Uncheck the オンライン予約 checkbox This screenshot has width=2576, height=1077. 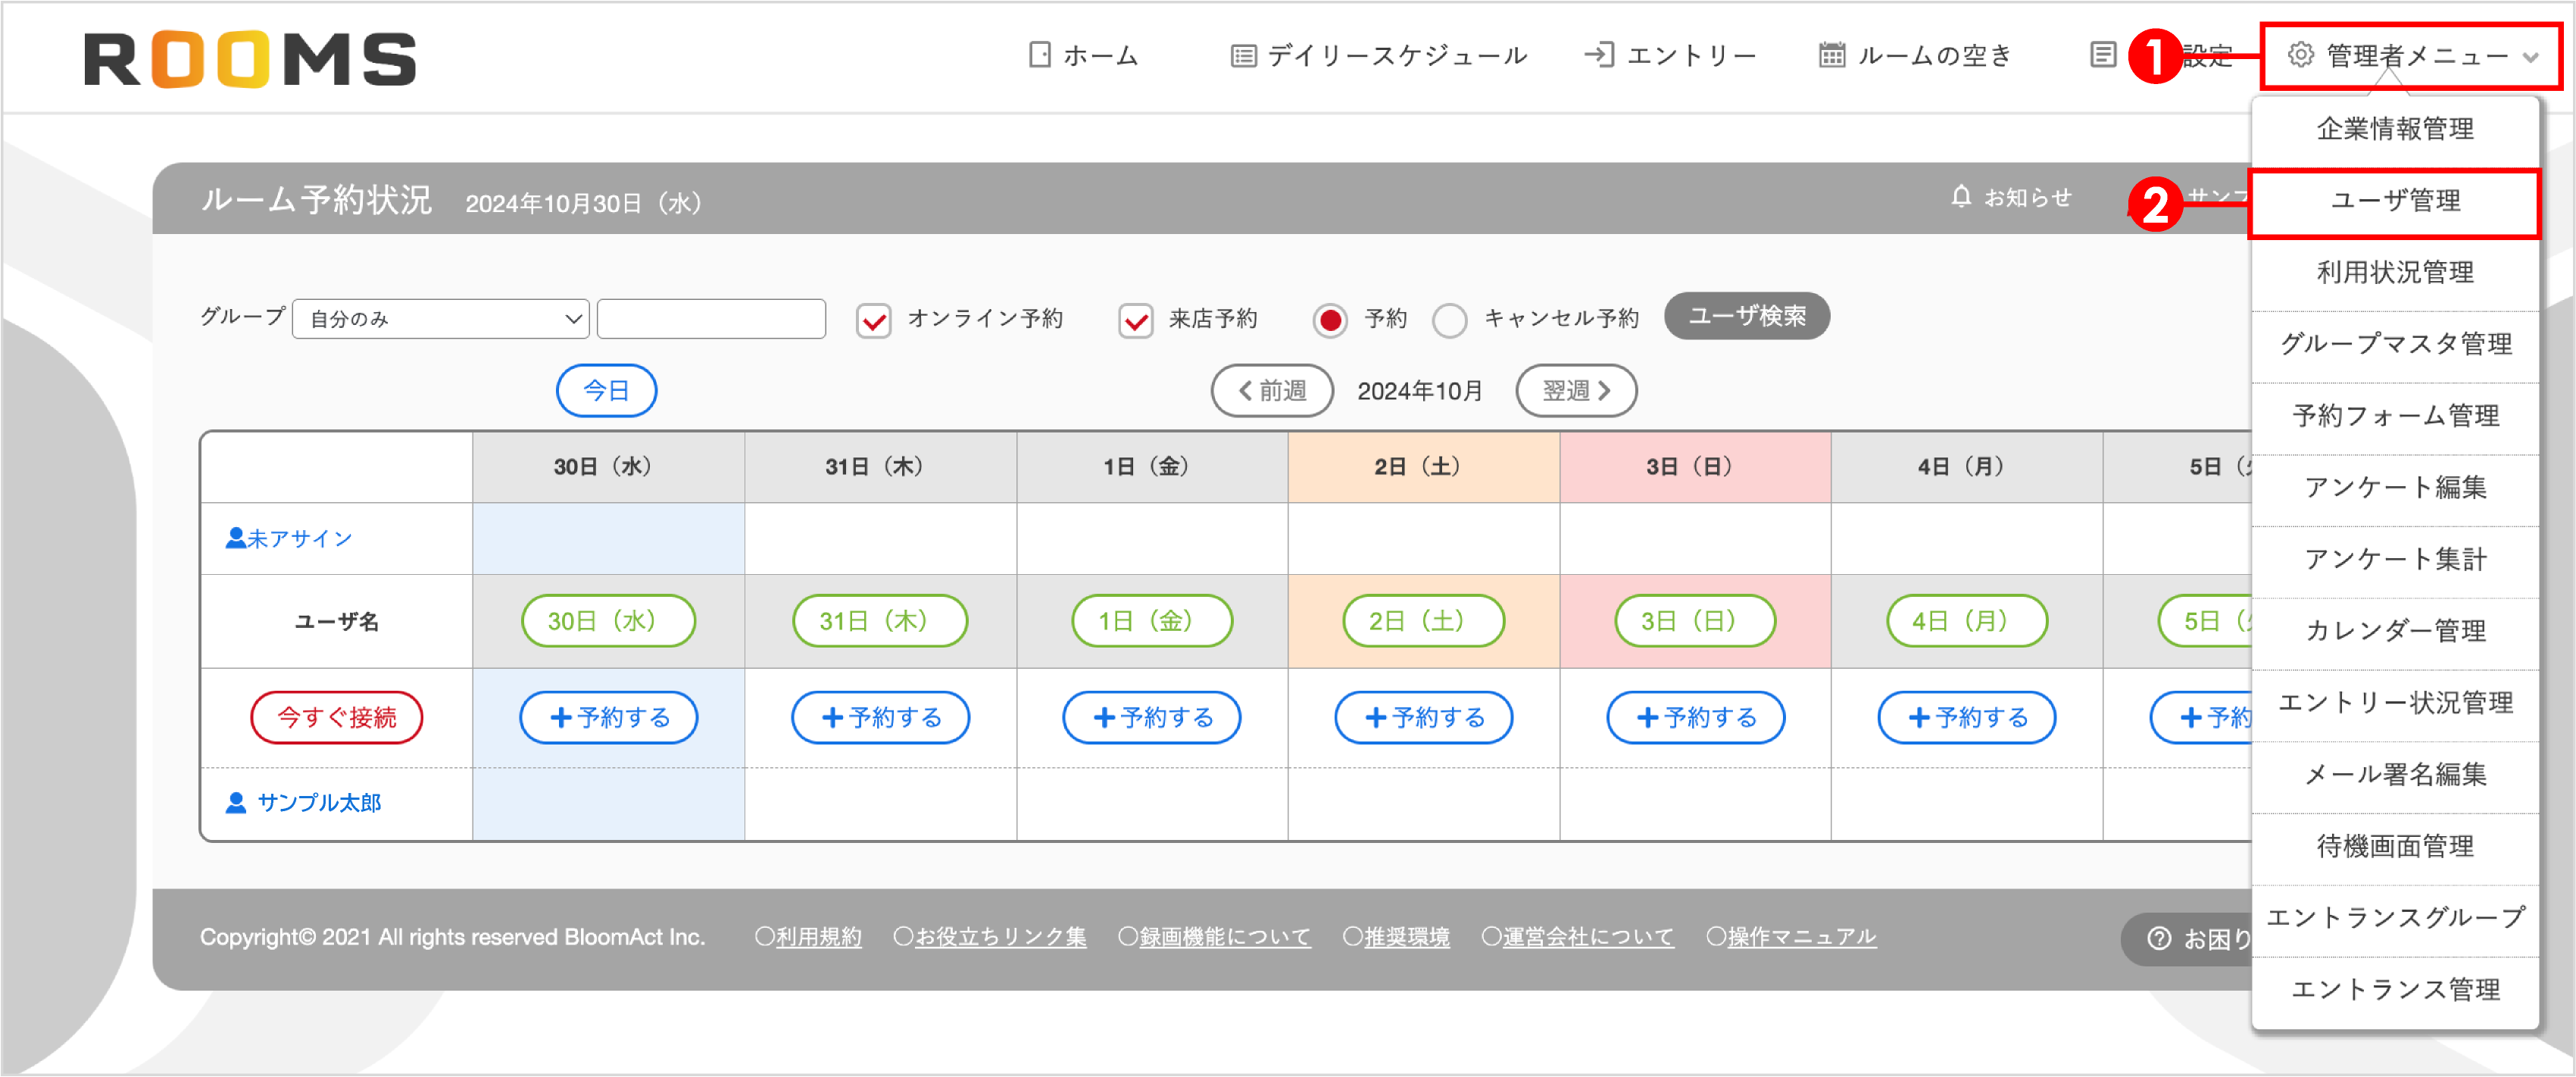(x=873, y=320)
